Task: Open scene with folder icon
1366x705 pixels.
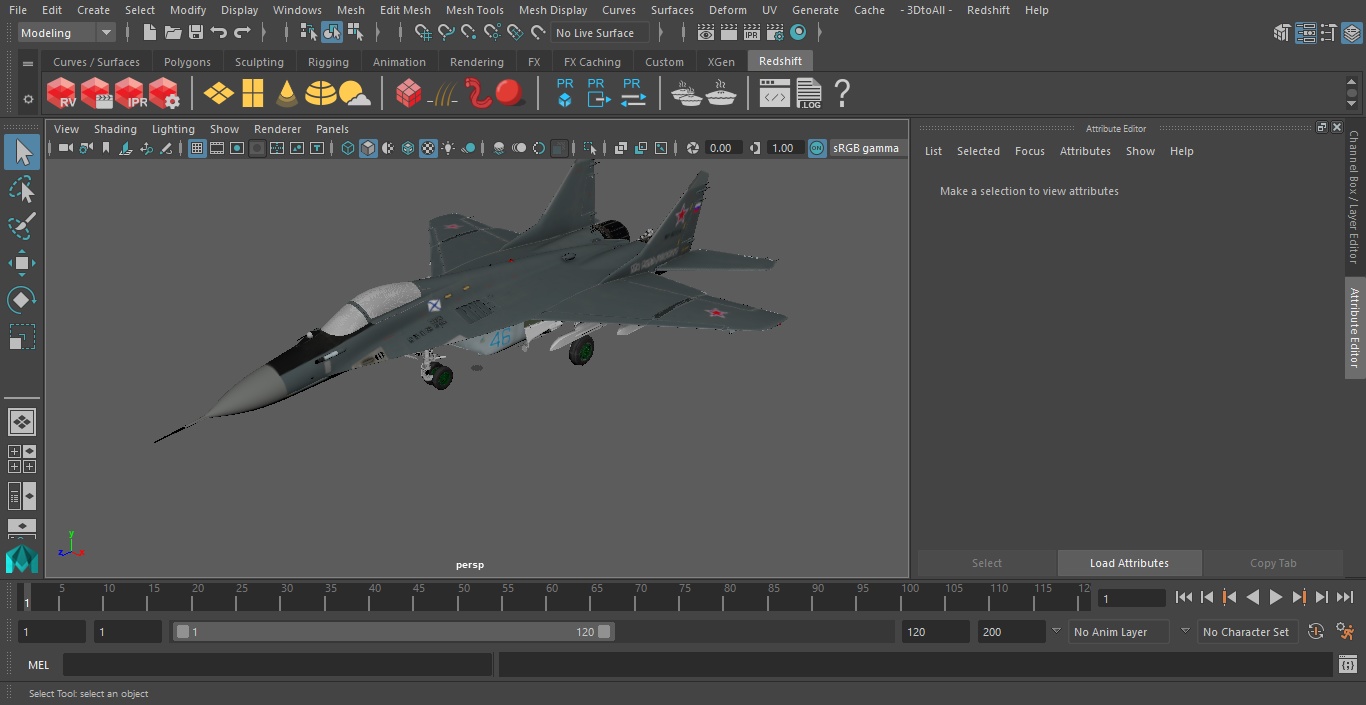Action: (173, 33)
